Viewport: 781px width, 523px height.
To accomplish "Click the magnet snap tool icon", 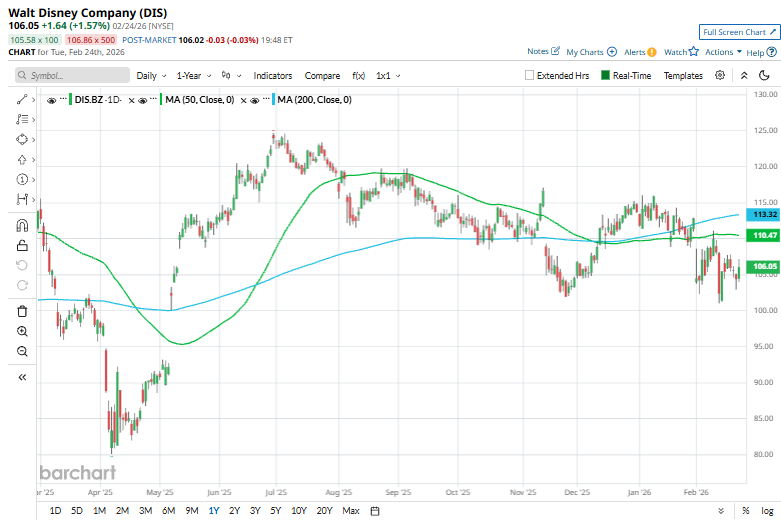I will [21, 225].
